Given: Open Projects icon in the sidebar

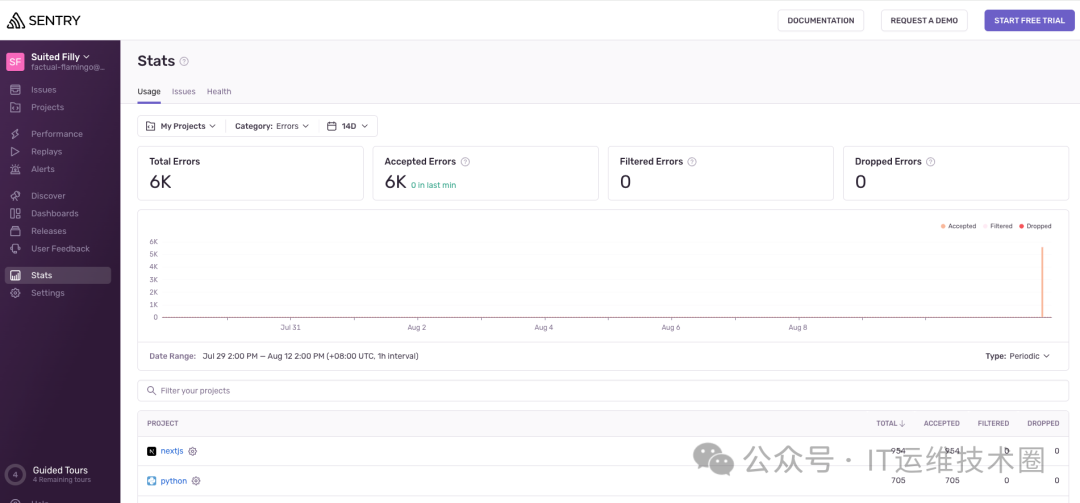Looking at the screenshot, I should (x=15, y=107).
